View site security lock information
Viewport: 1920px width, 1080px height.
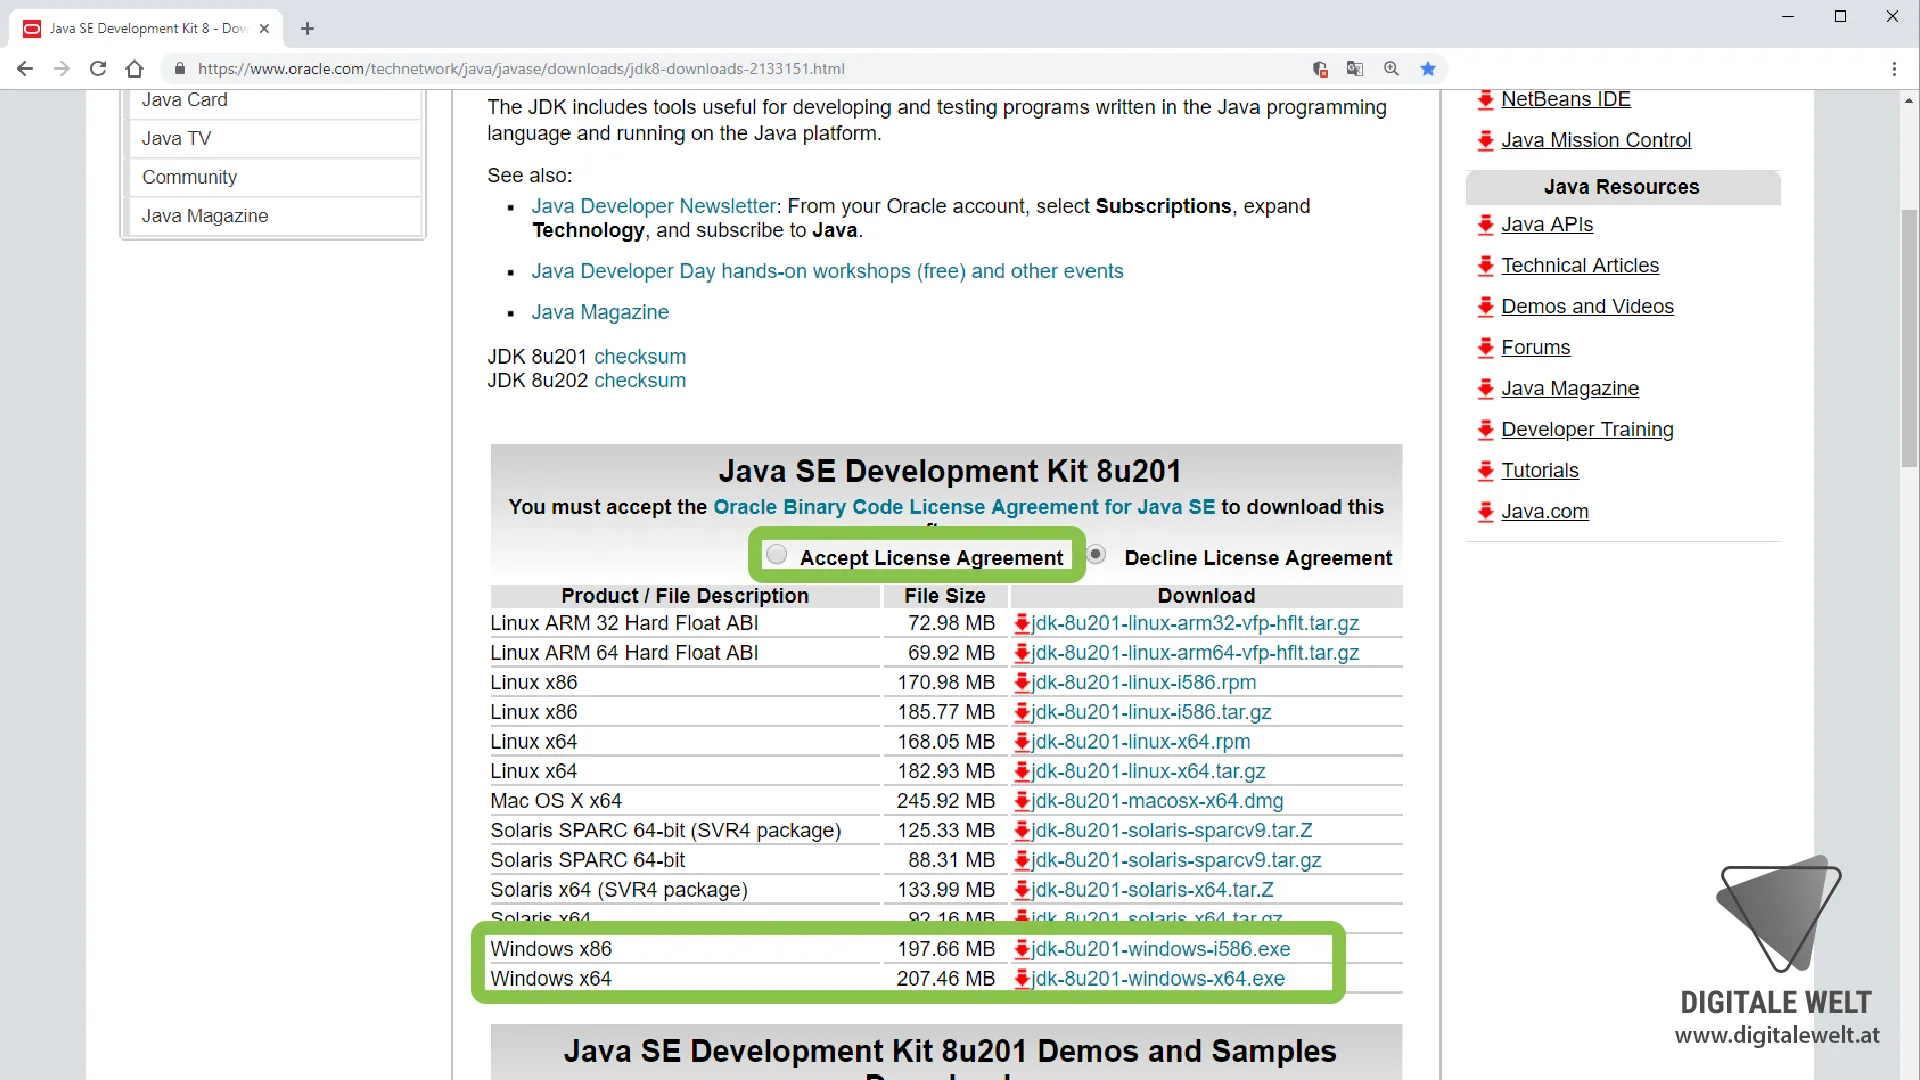180,69
